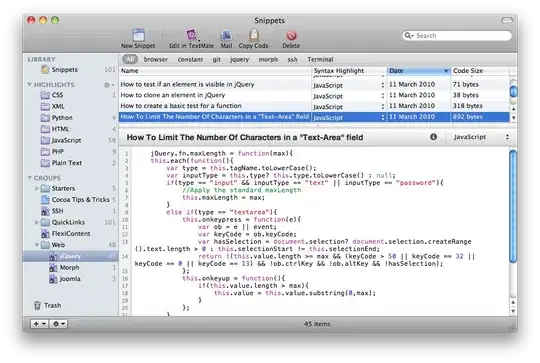Create a new snippet with New Snippet icon
Image resolution: width=540 pixels, height=363 pixels.
coord(138,35)
